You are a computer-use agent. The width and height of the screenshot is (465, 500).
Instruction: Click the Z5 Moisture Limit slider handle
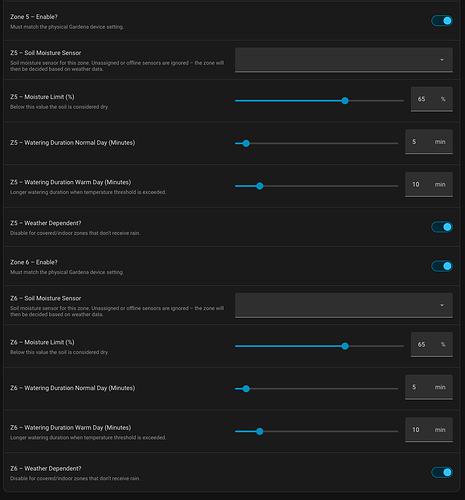coord(345,101)
